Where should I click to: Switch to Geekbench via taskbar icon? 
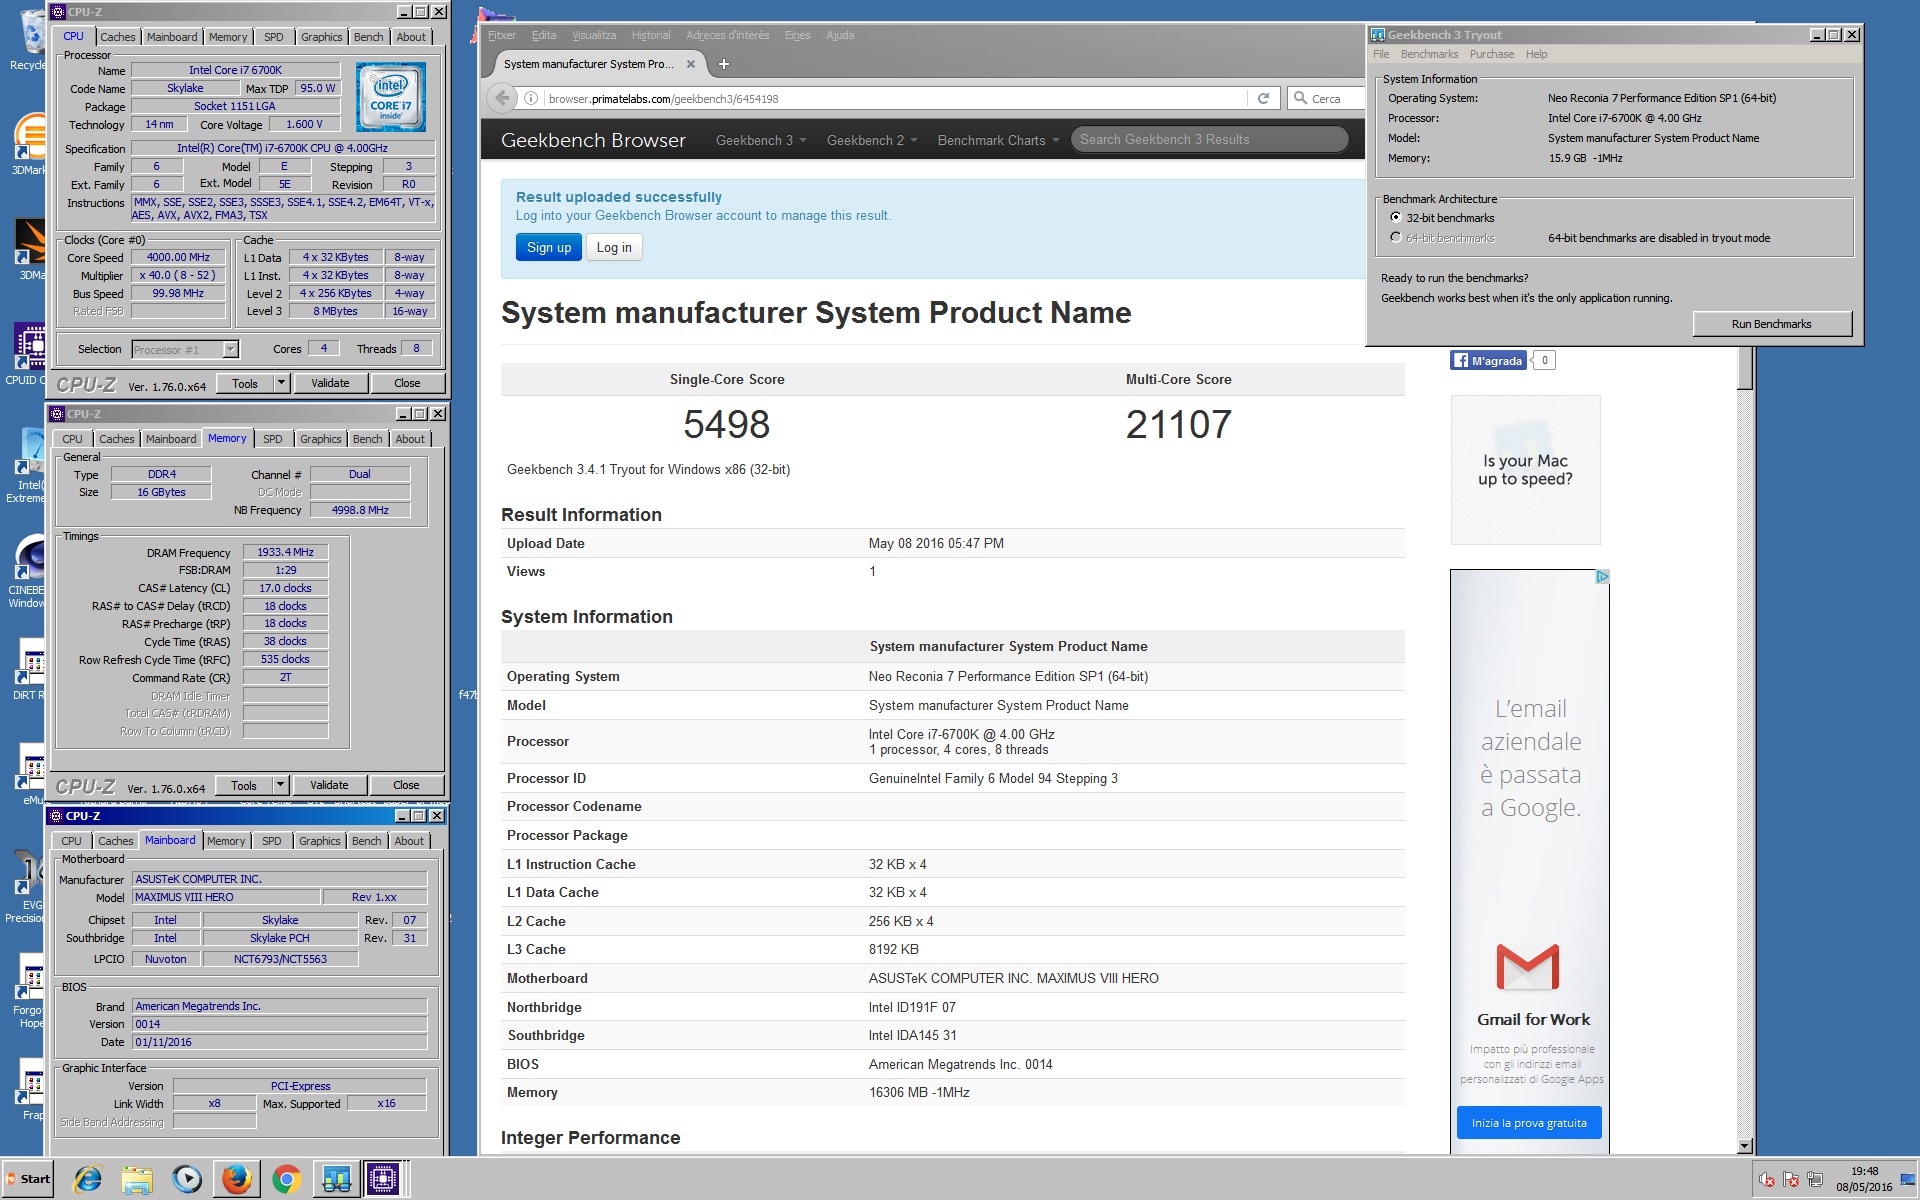[x=336, y=1180]
